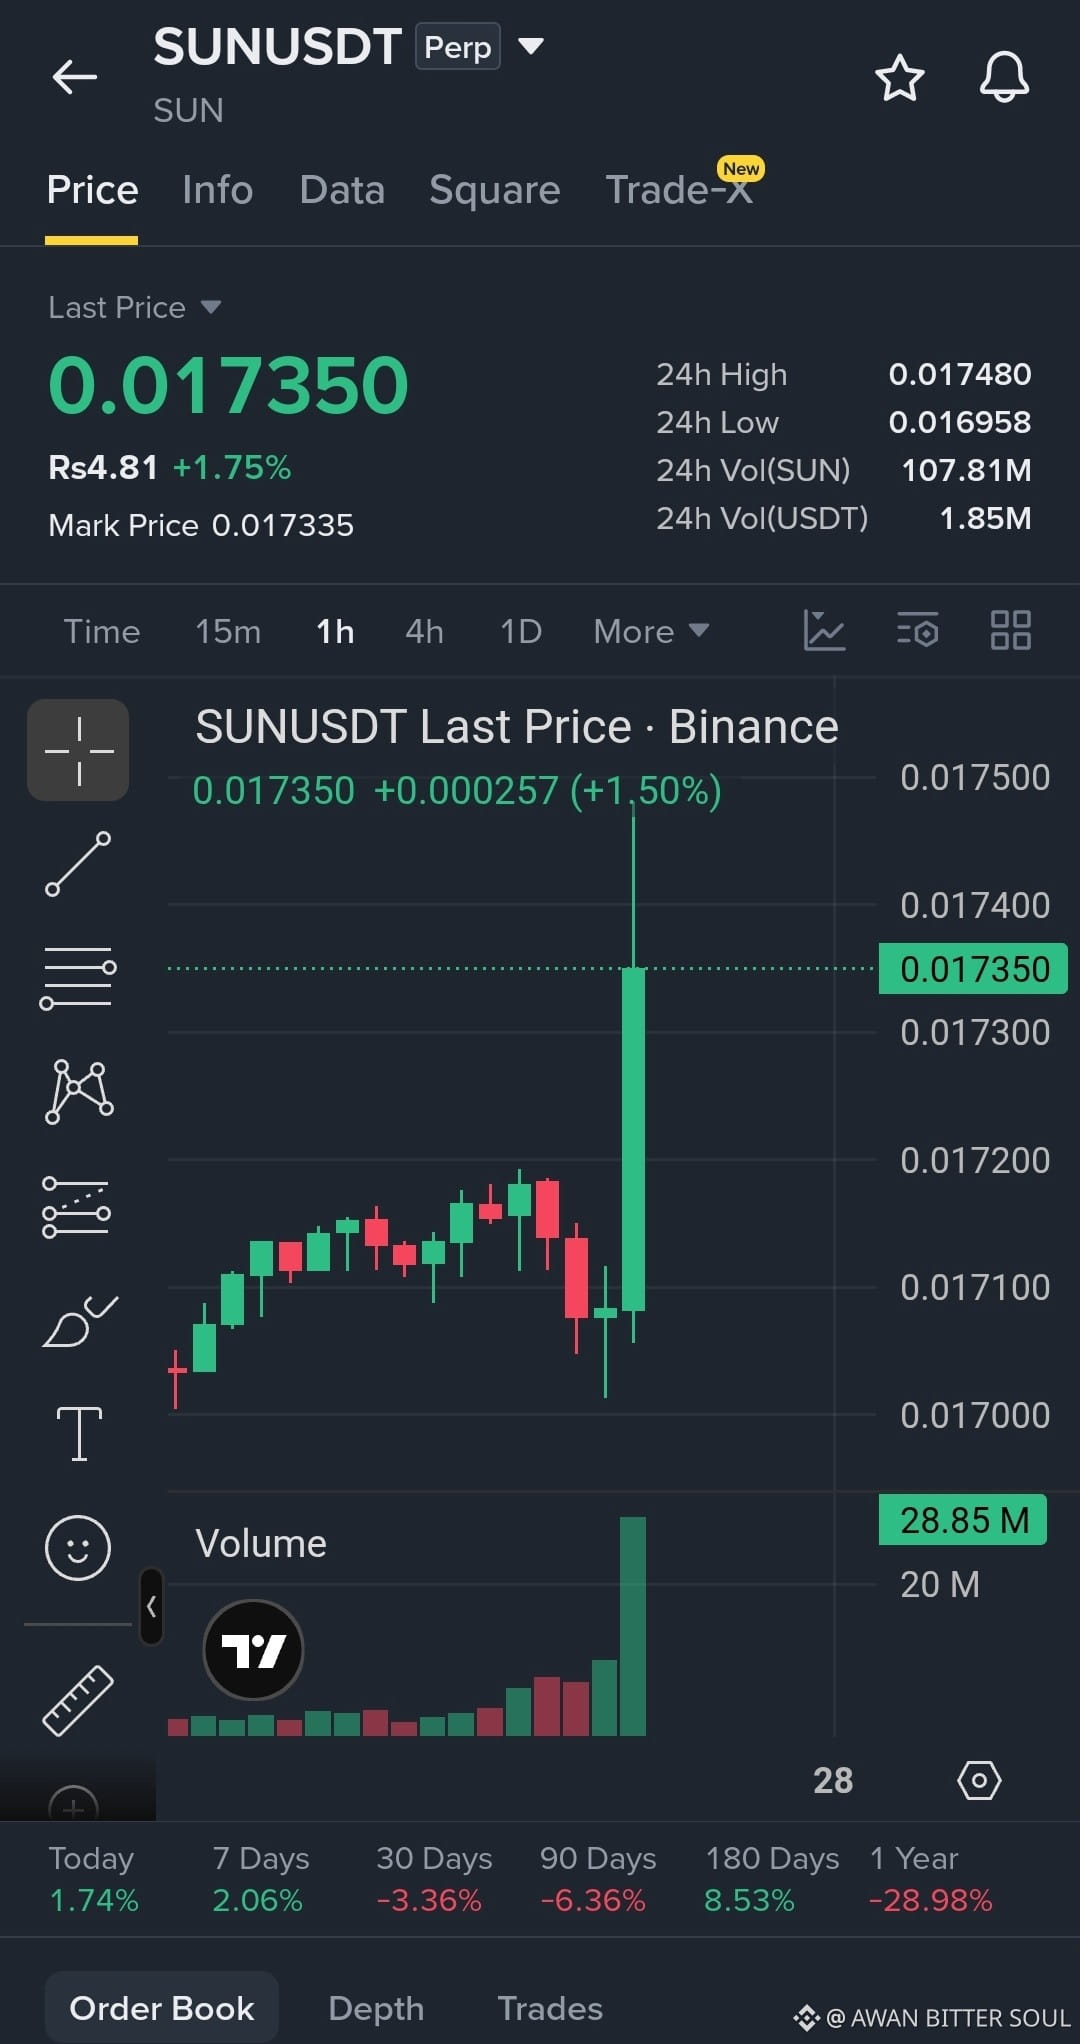Select the Depth tab
The height and width of the screenshot is (2044, 1080).
tap(376, 2008)
